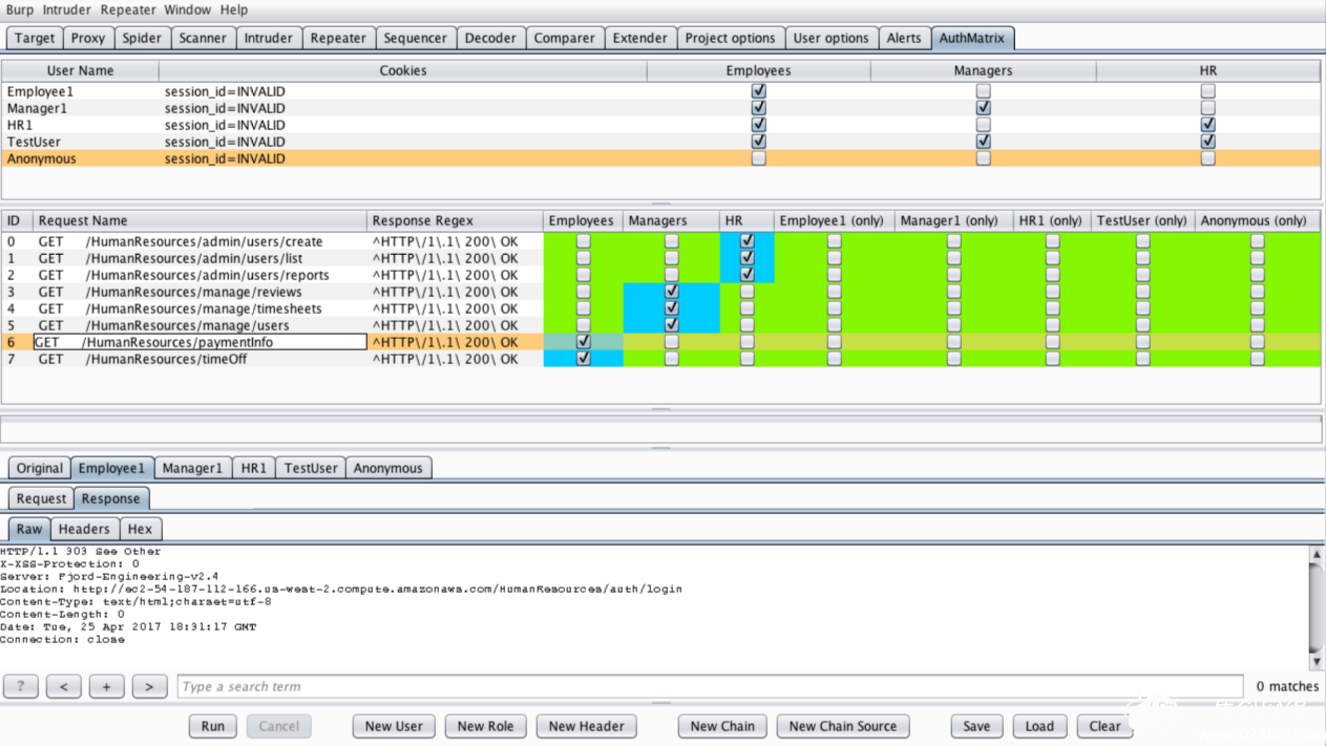Toggle Managers checkbox for manage/reviews request
1326x746 pixels.
(x=671, y=292)
